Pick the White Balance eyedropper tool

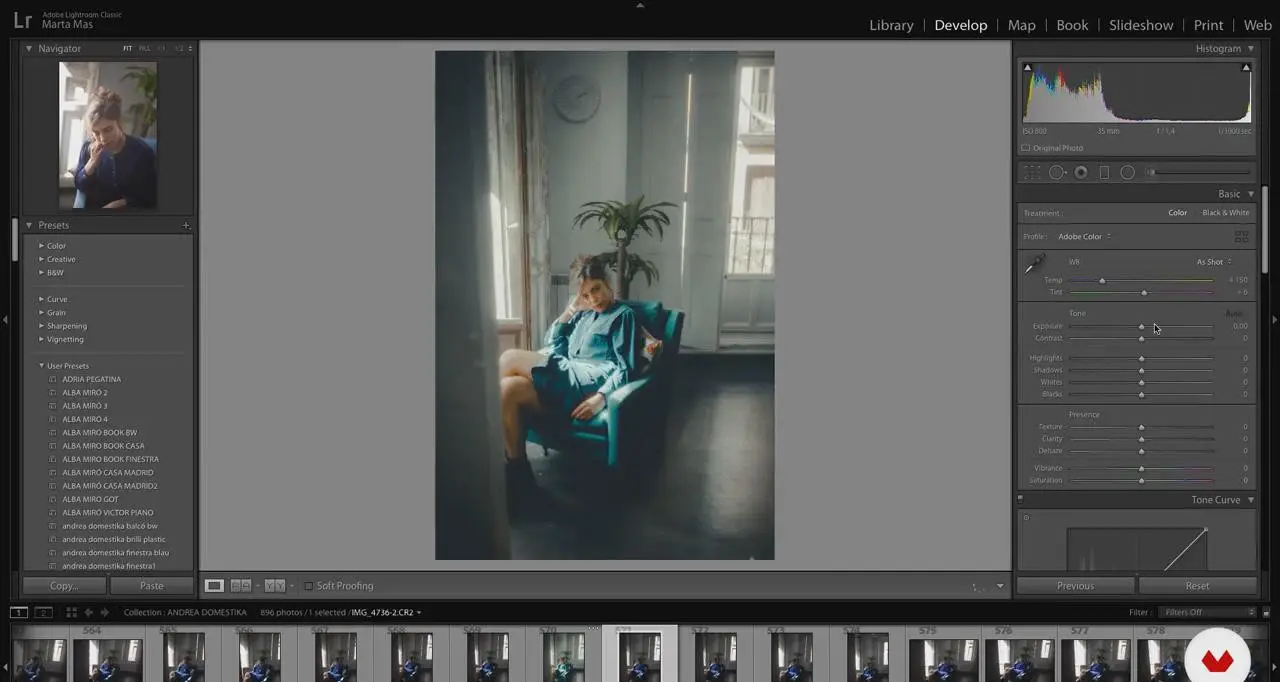[x=1034, y=265]
